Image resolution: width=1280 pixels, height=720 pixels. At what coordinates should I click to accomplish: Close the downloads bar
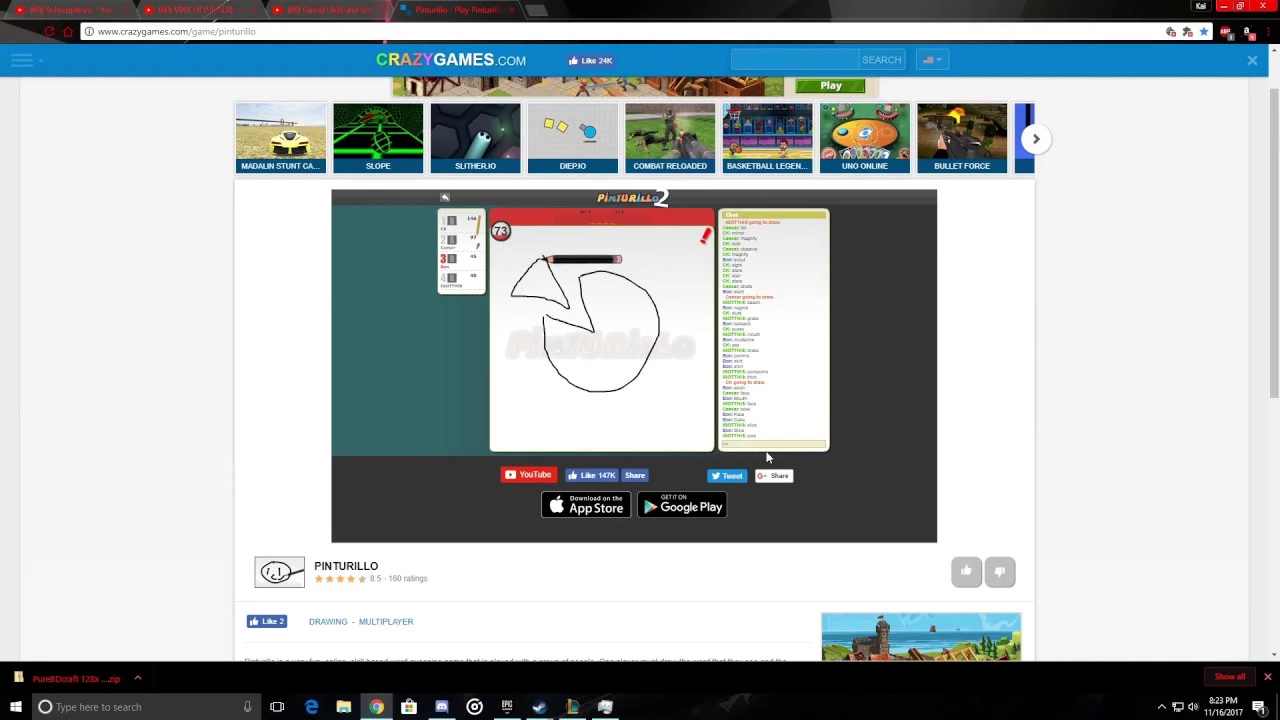click(1267, 677)
